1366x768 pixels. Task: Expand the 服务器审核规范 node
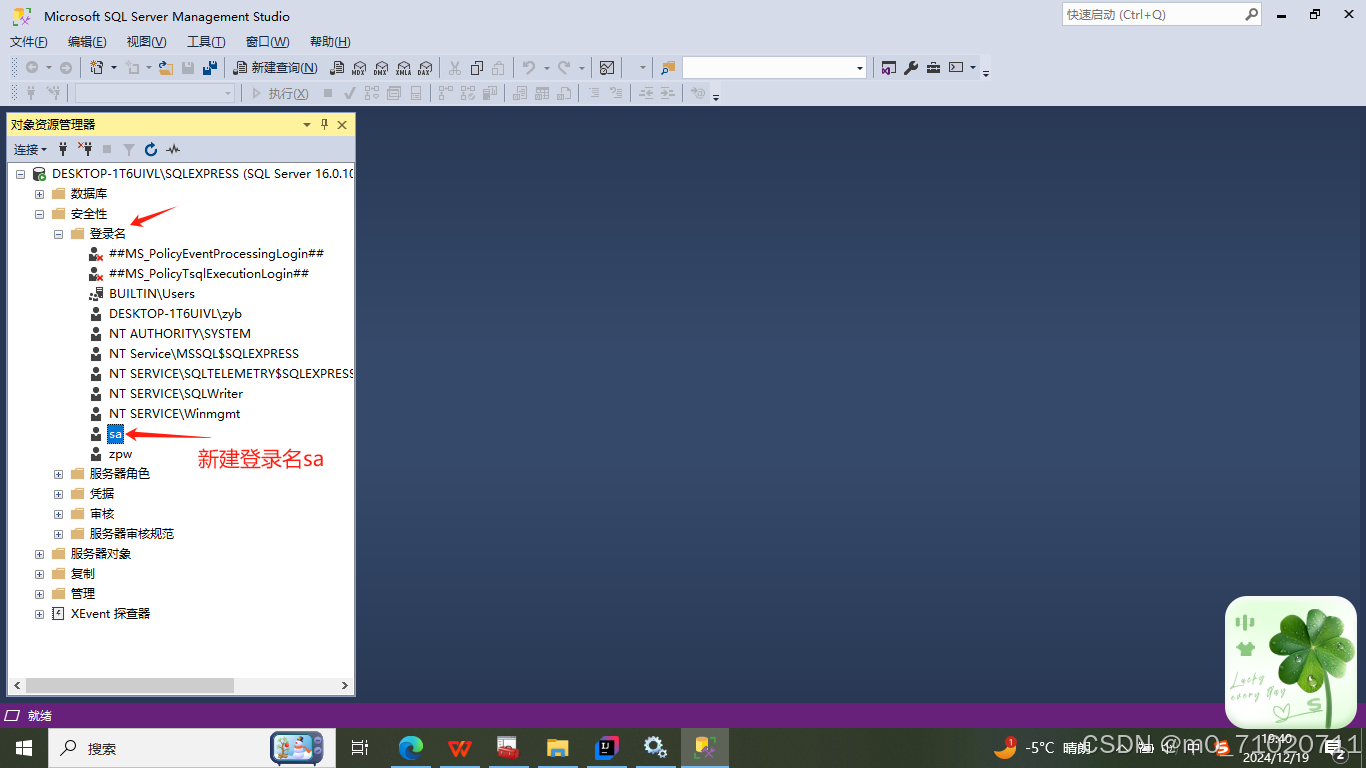pos(58,534)
